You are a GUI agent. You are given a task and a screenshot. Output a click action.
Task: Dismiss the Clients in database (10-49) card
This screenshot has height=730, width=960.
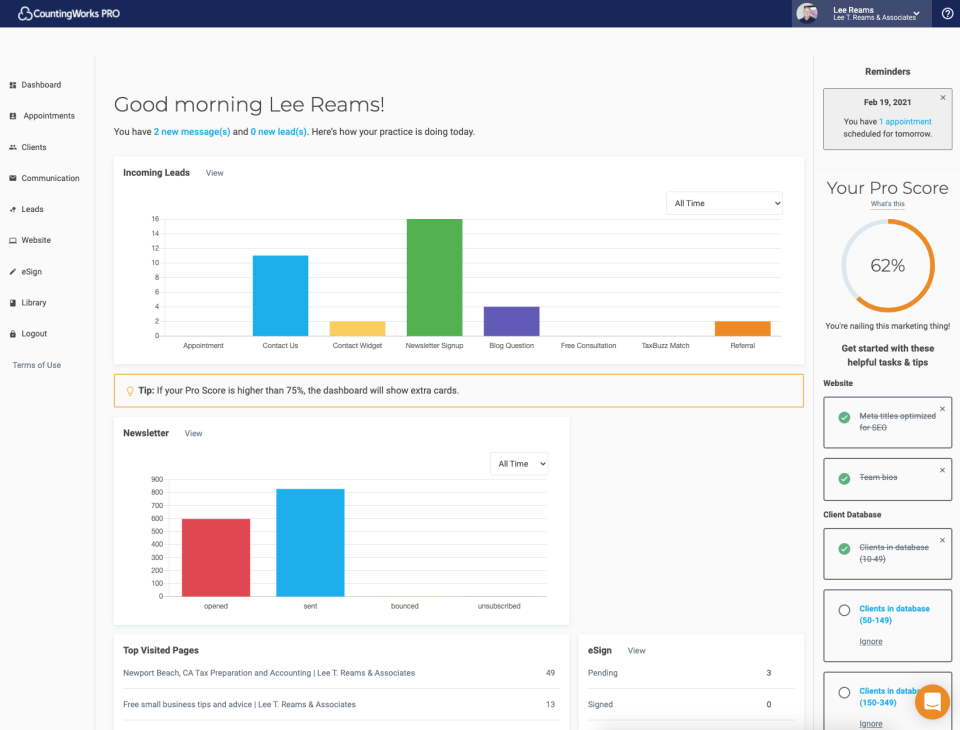[942, 540]
